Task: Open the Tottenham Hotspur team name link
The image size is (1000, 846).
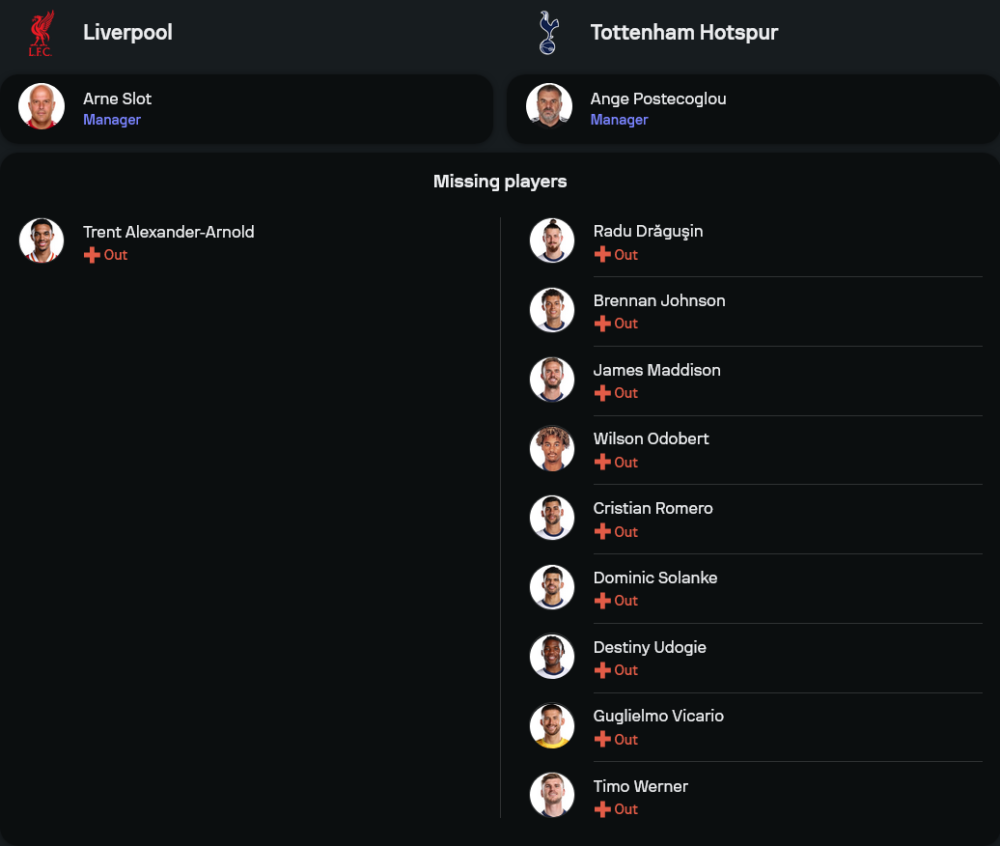Action: point(684,33)
